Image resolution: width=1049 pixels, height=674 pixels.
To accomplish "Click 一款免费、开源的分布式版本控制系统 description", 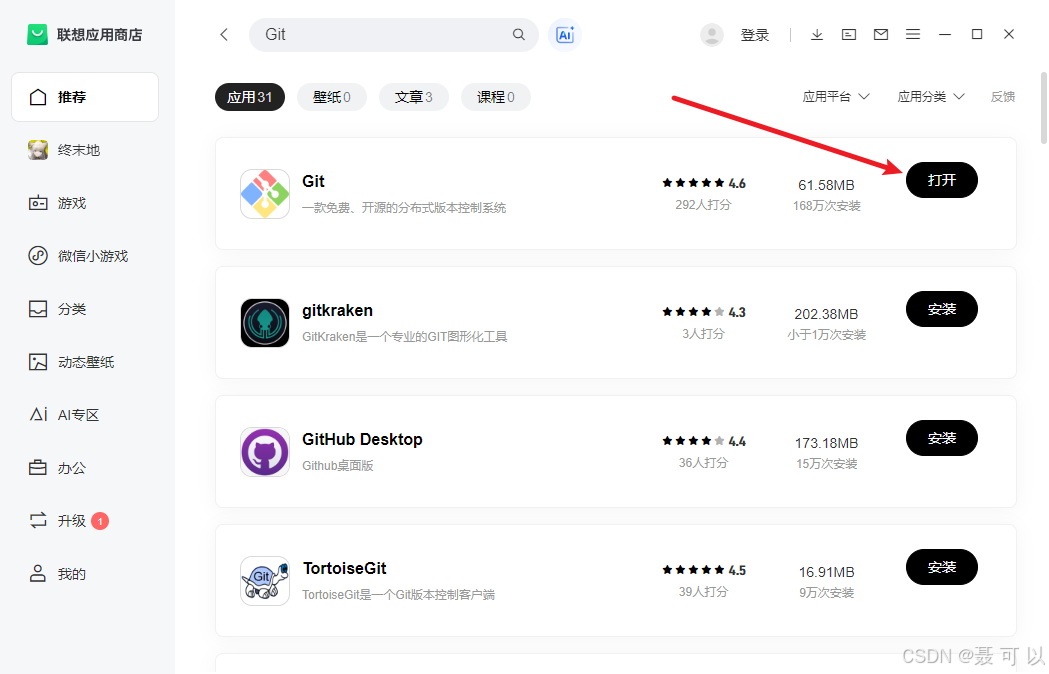I will point(404,208).
